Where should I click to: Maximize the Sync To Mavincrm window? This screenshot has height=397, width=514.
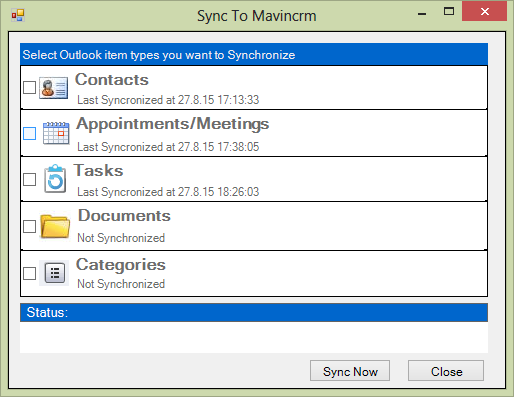click(449, 12)
